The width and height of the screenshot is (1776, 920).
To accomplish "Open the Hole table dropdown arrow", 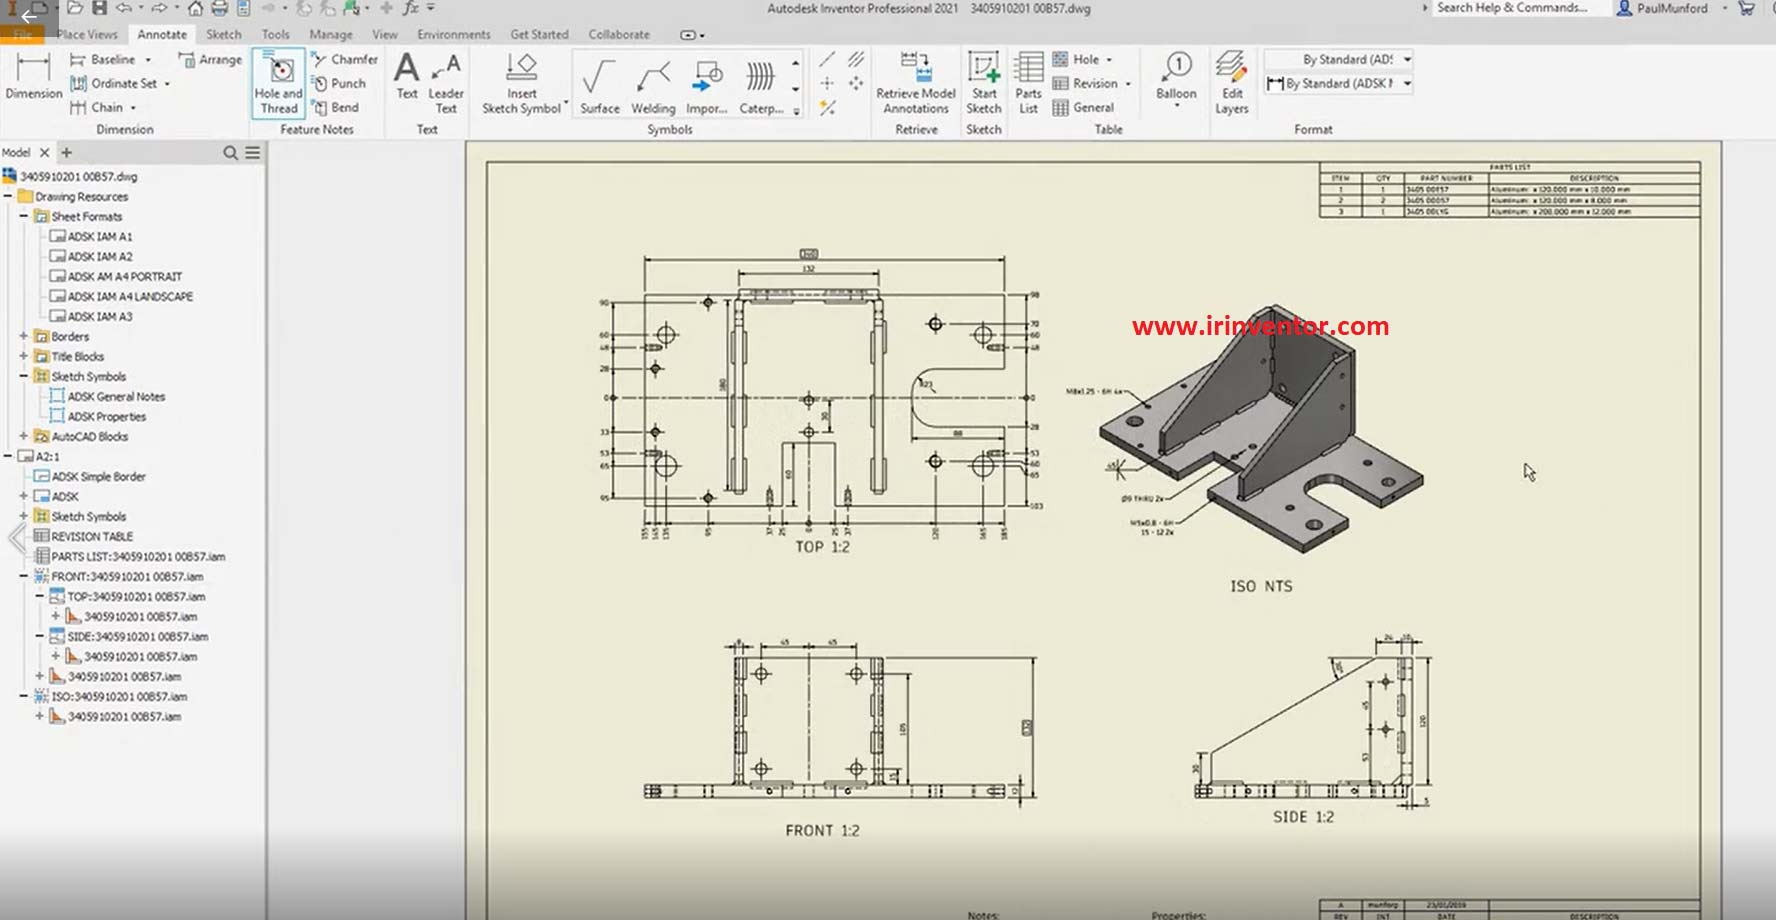I will click(1109, 60).
